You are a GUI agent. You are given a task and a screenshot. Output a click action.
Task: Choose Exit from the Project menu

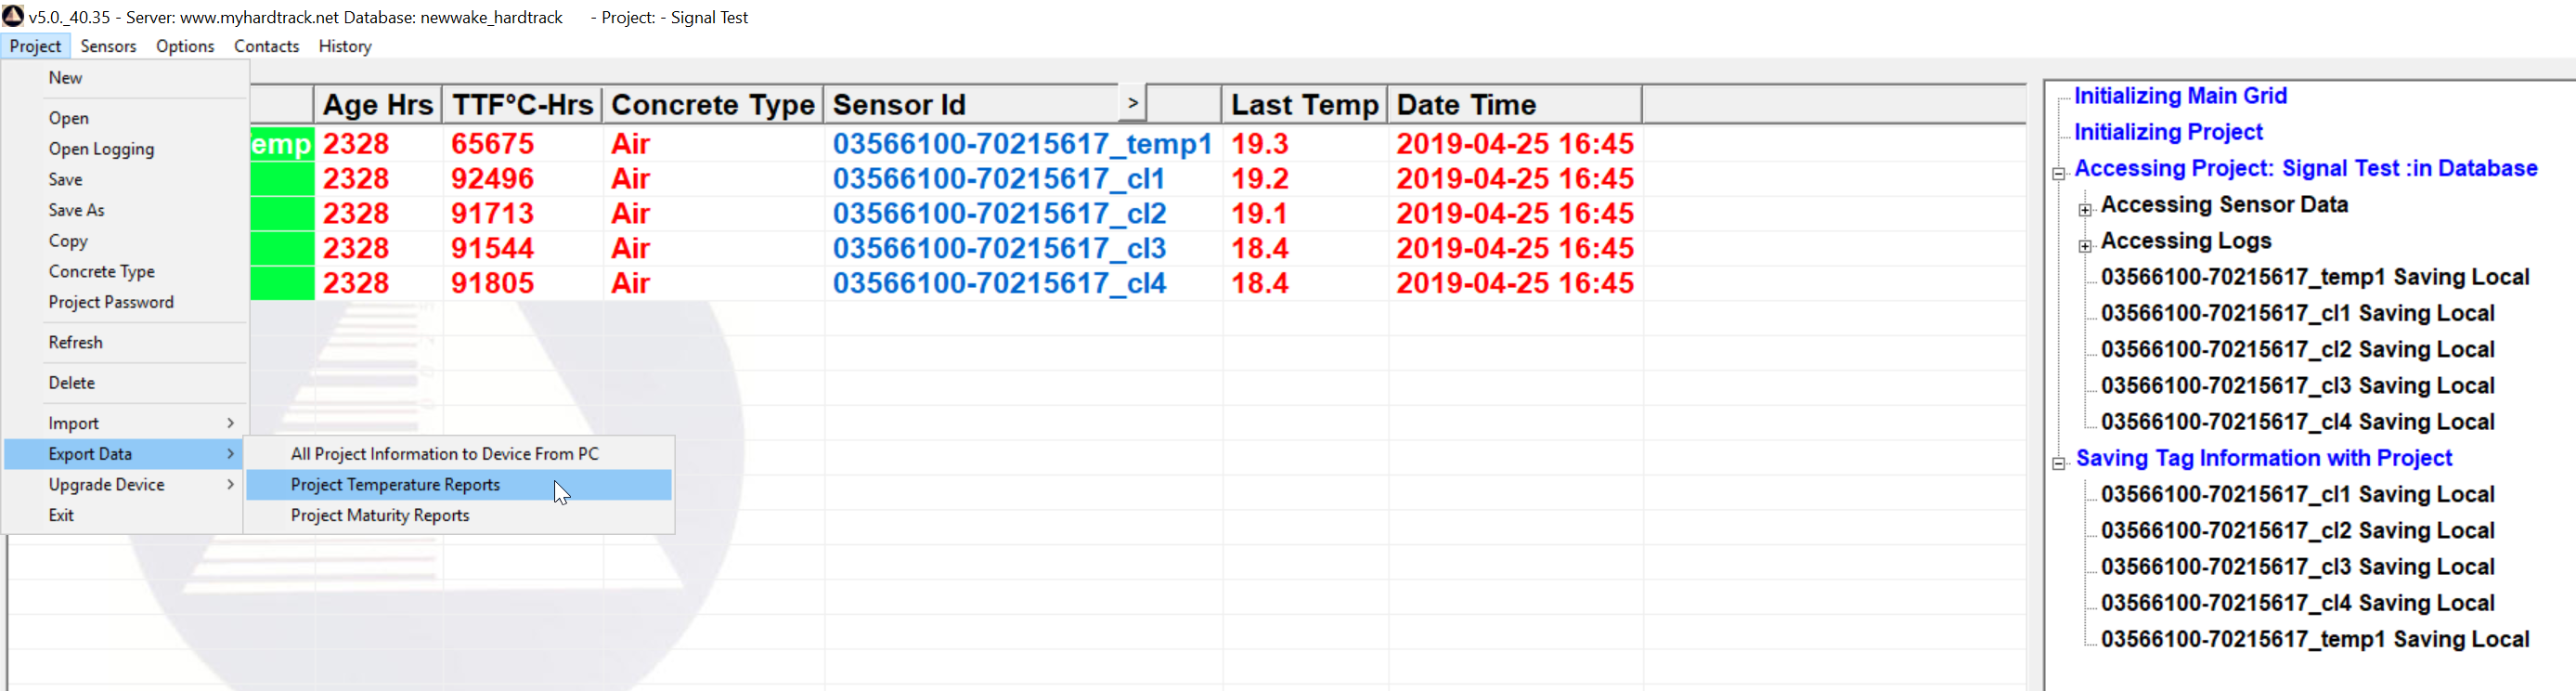click(x=125, y=516)
